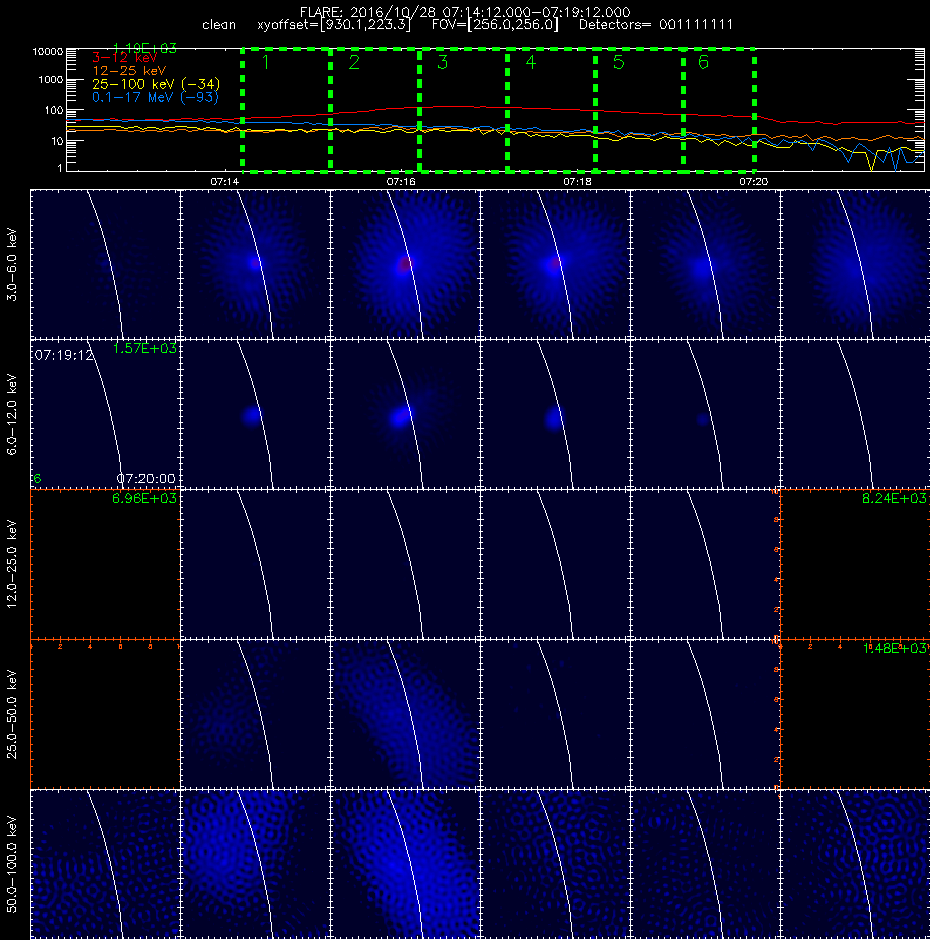Click the 25.0-50.0 keV row label
930x940 pixels.
(12, 714)
